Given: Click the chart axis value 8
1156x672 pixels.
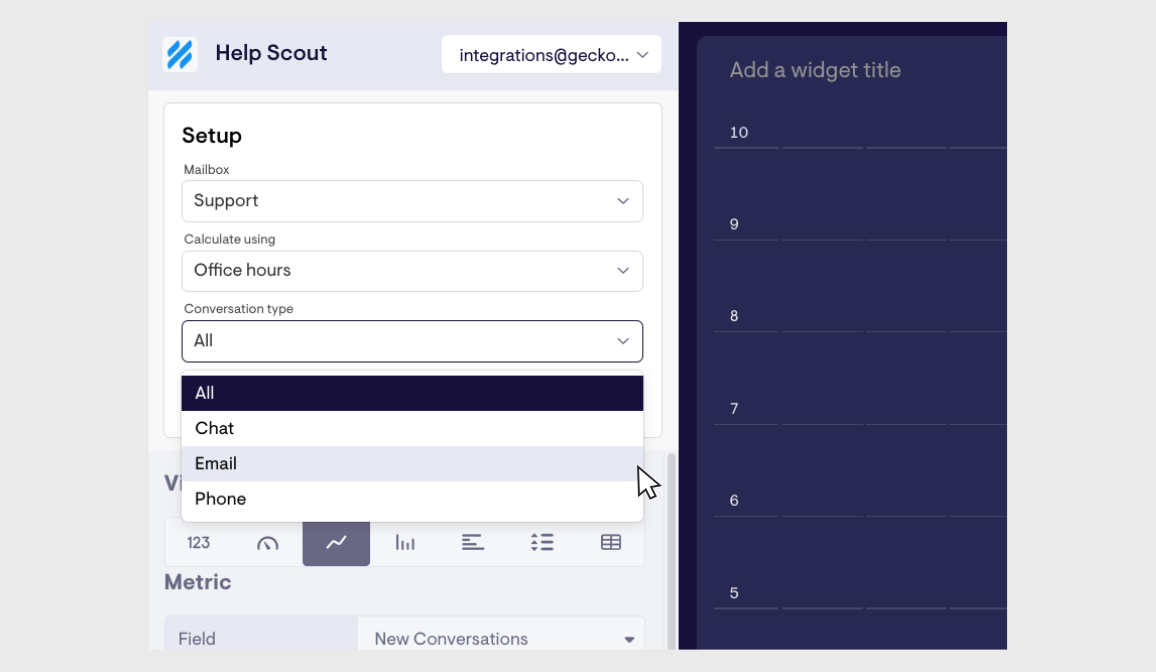Looking at the screenshot, I should point(734,316).
